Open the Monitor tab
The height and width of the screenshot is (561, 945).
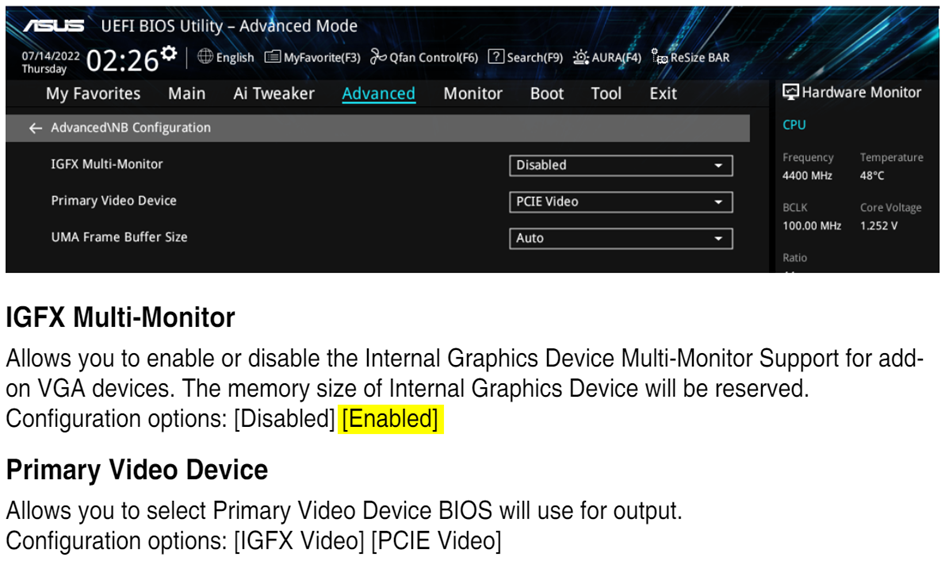tap(472, 93)
